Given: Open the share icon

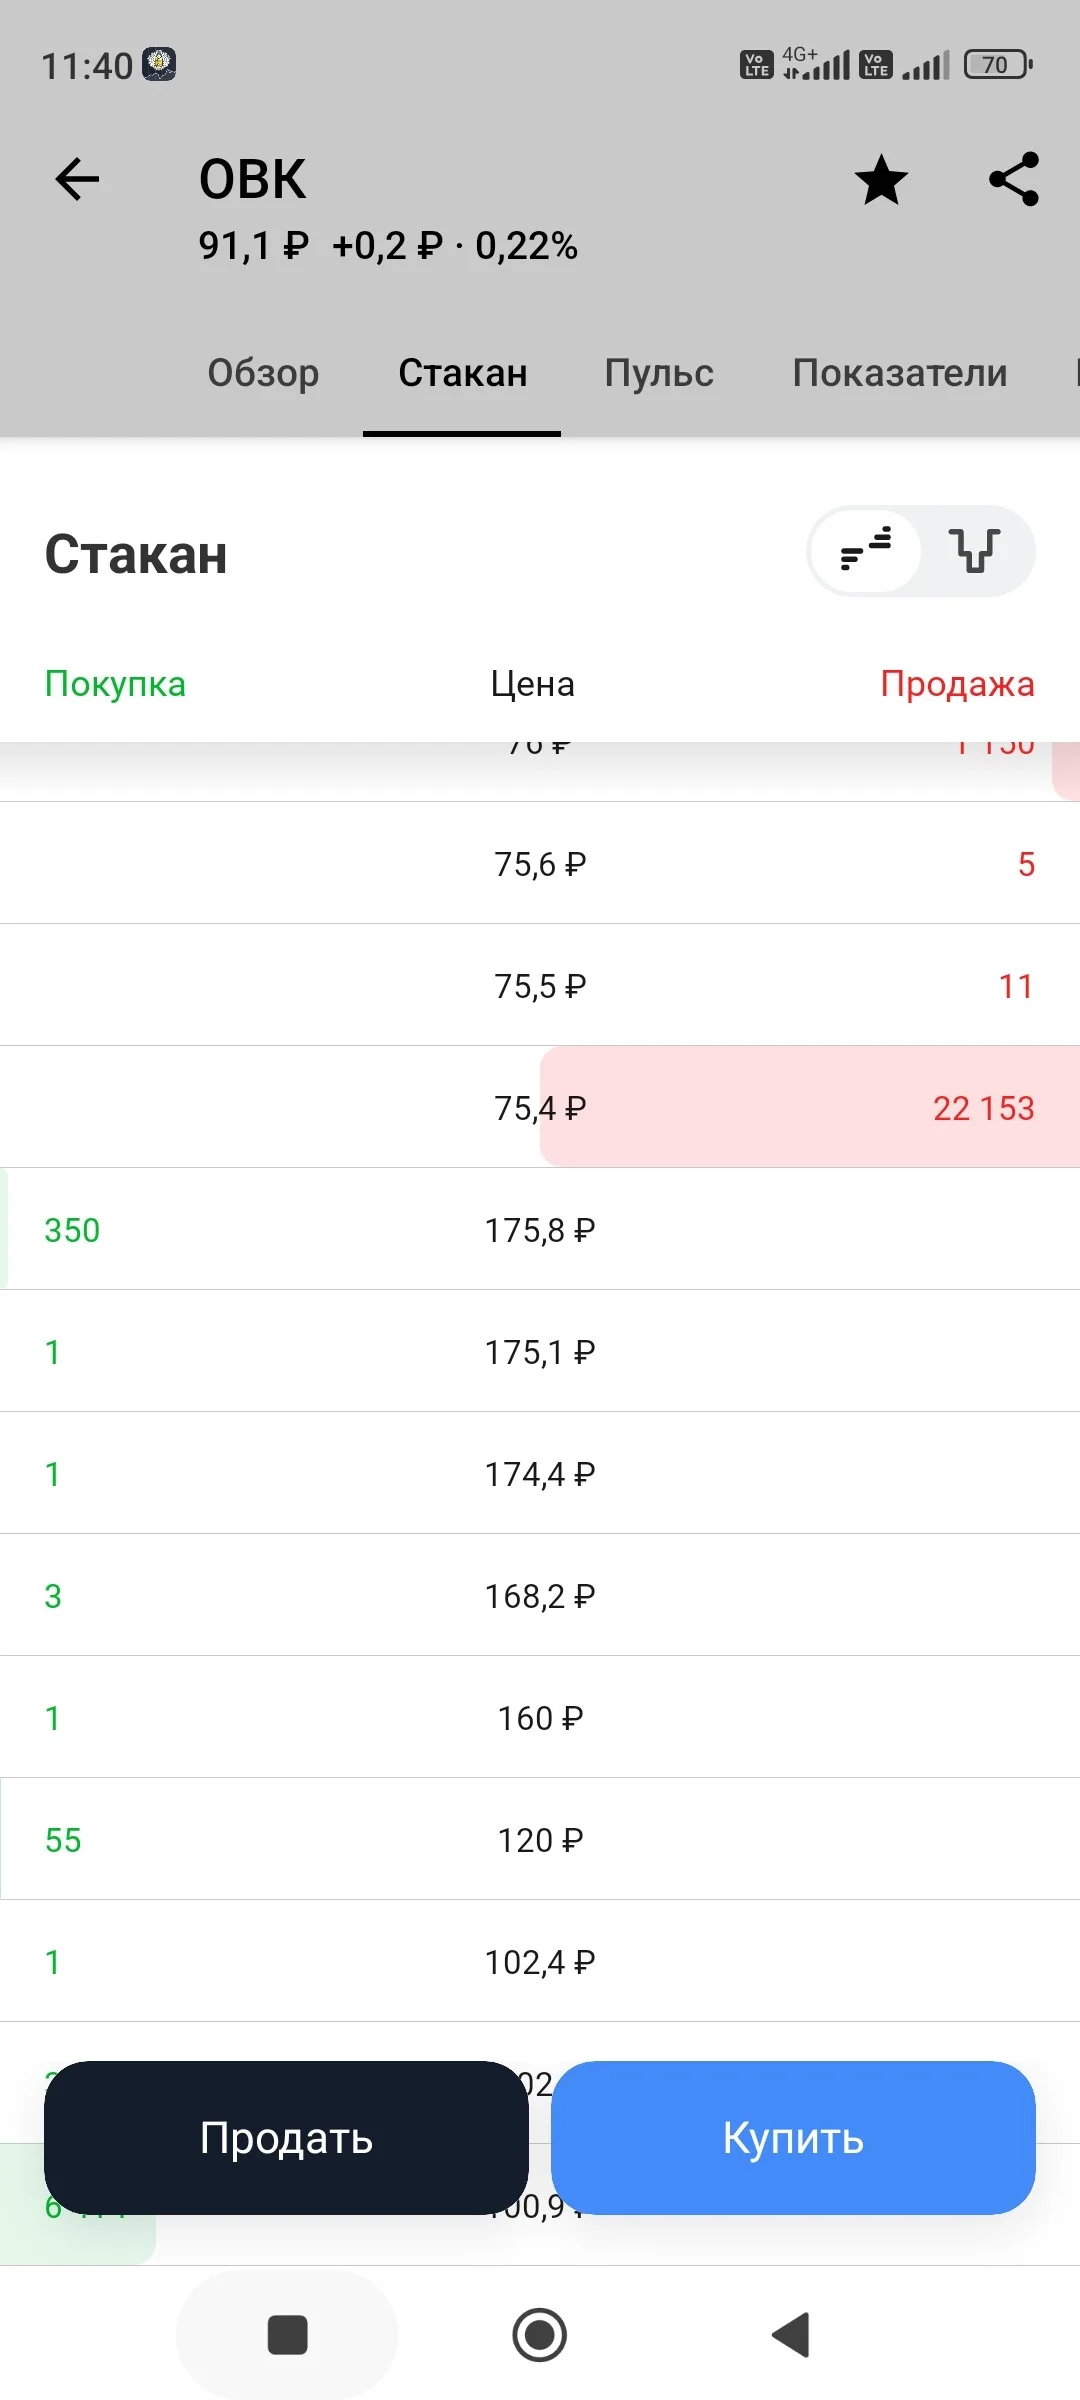Looking at the screenshot, I should tap(1014, 180).
